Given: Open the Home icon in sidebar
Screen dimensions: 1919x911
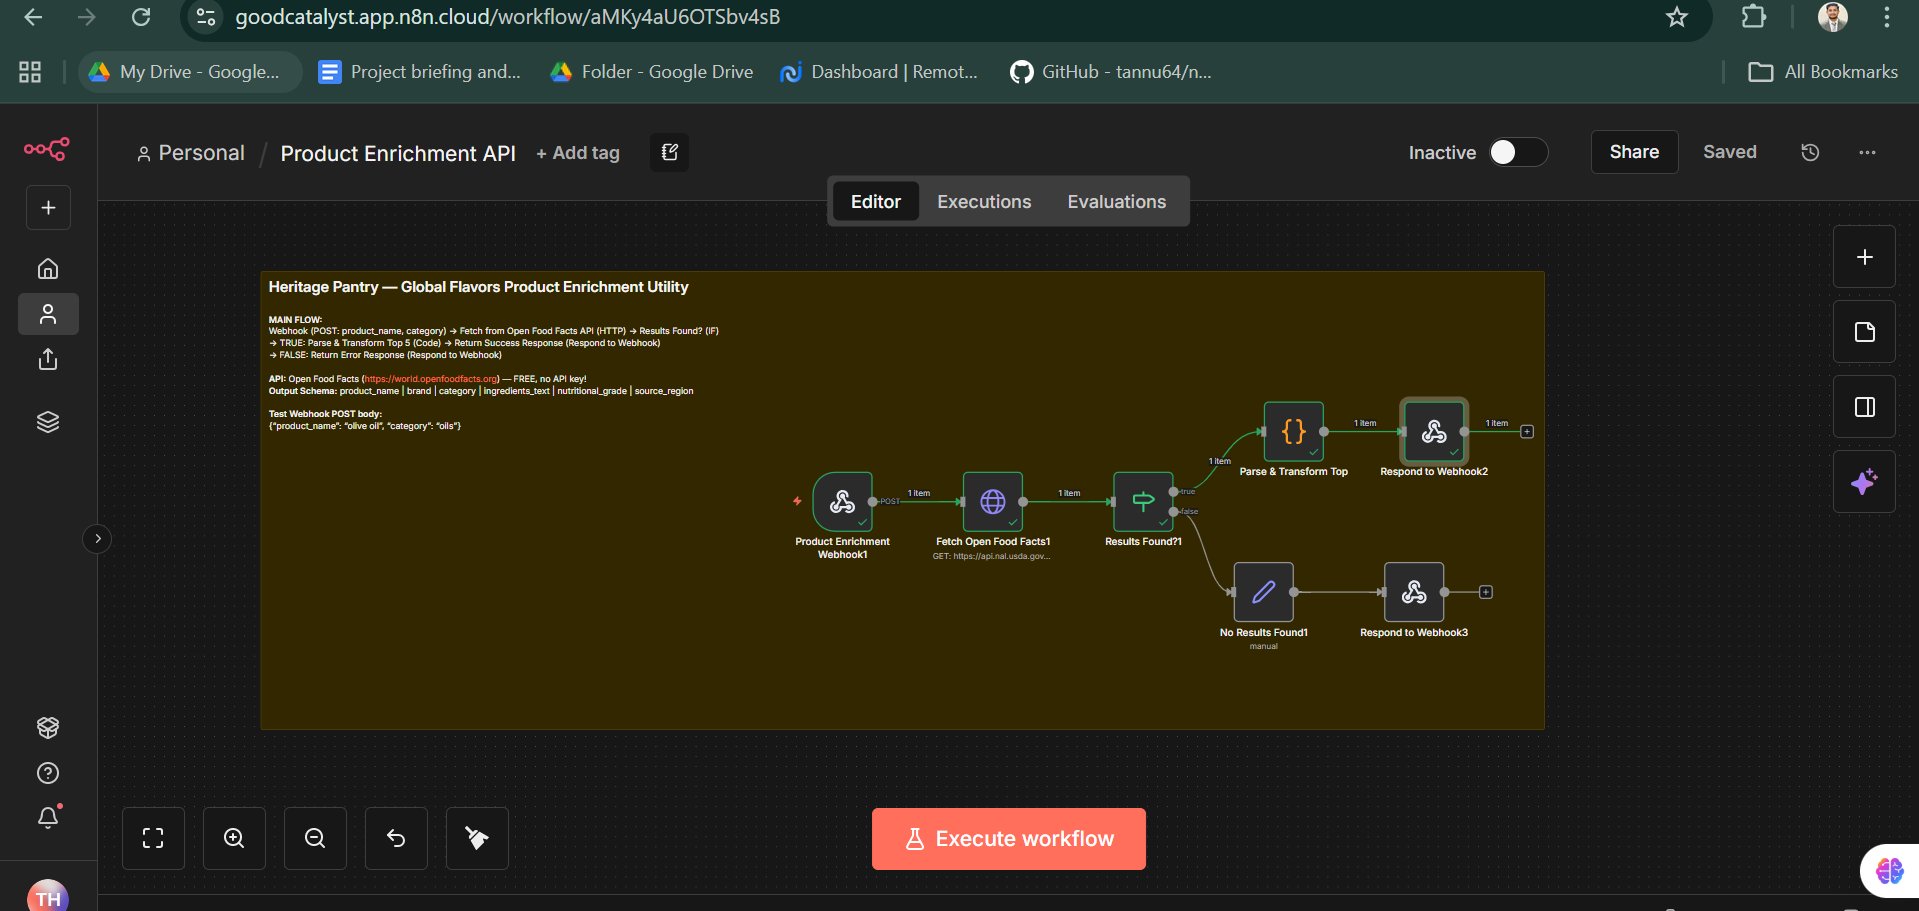Looking at the screenshot, I should [x=48, y=269].
